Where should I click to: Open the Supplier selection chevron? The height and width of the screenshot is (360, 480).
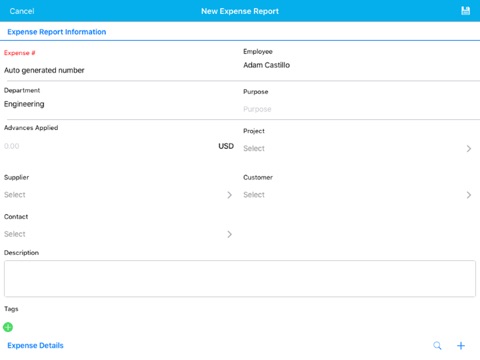click(x=229, y=195)
